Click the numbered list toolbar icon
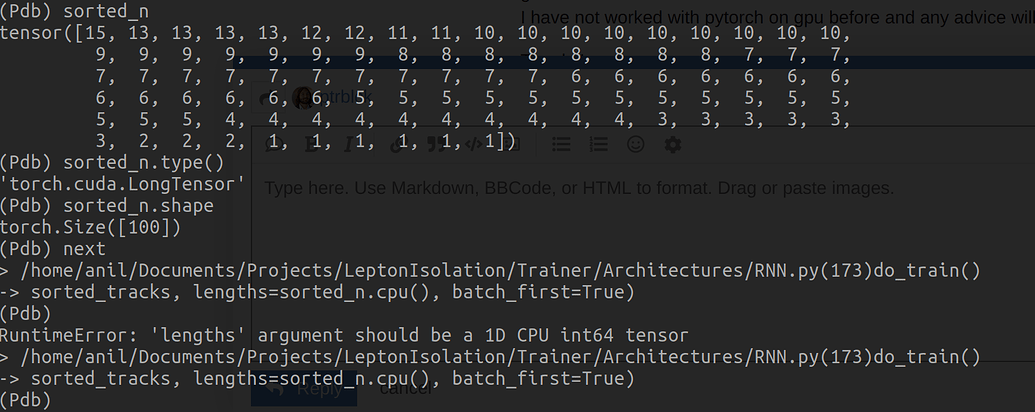This screenshot has width=1035, height=412. pyautogui.click(x=598, y=144)
